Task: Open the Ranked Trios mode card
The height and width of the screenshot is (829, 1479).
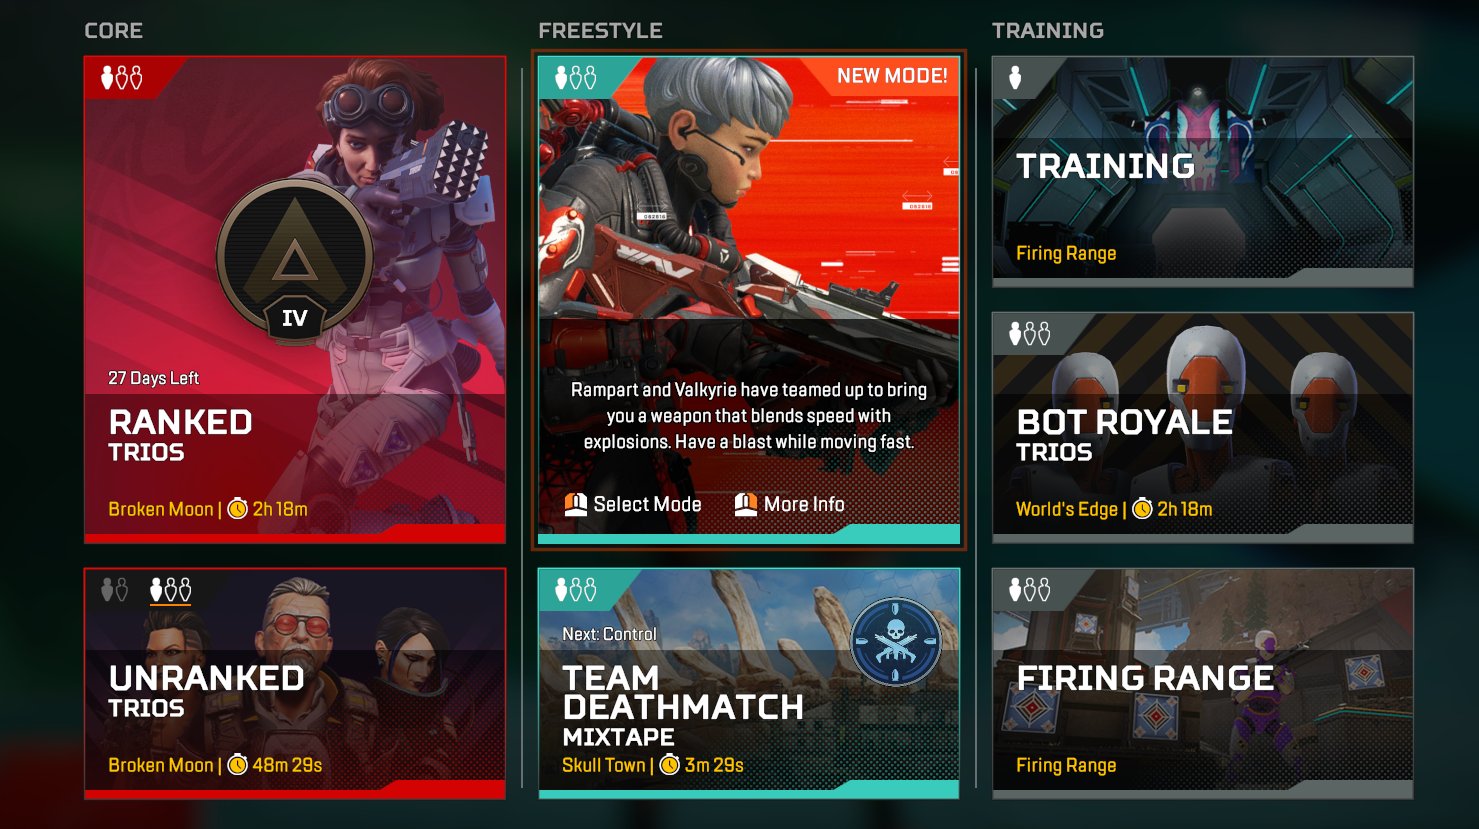Action: point(295,300)
